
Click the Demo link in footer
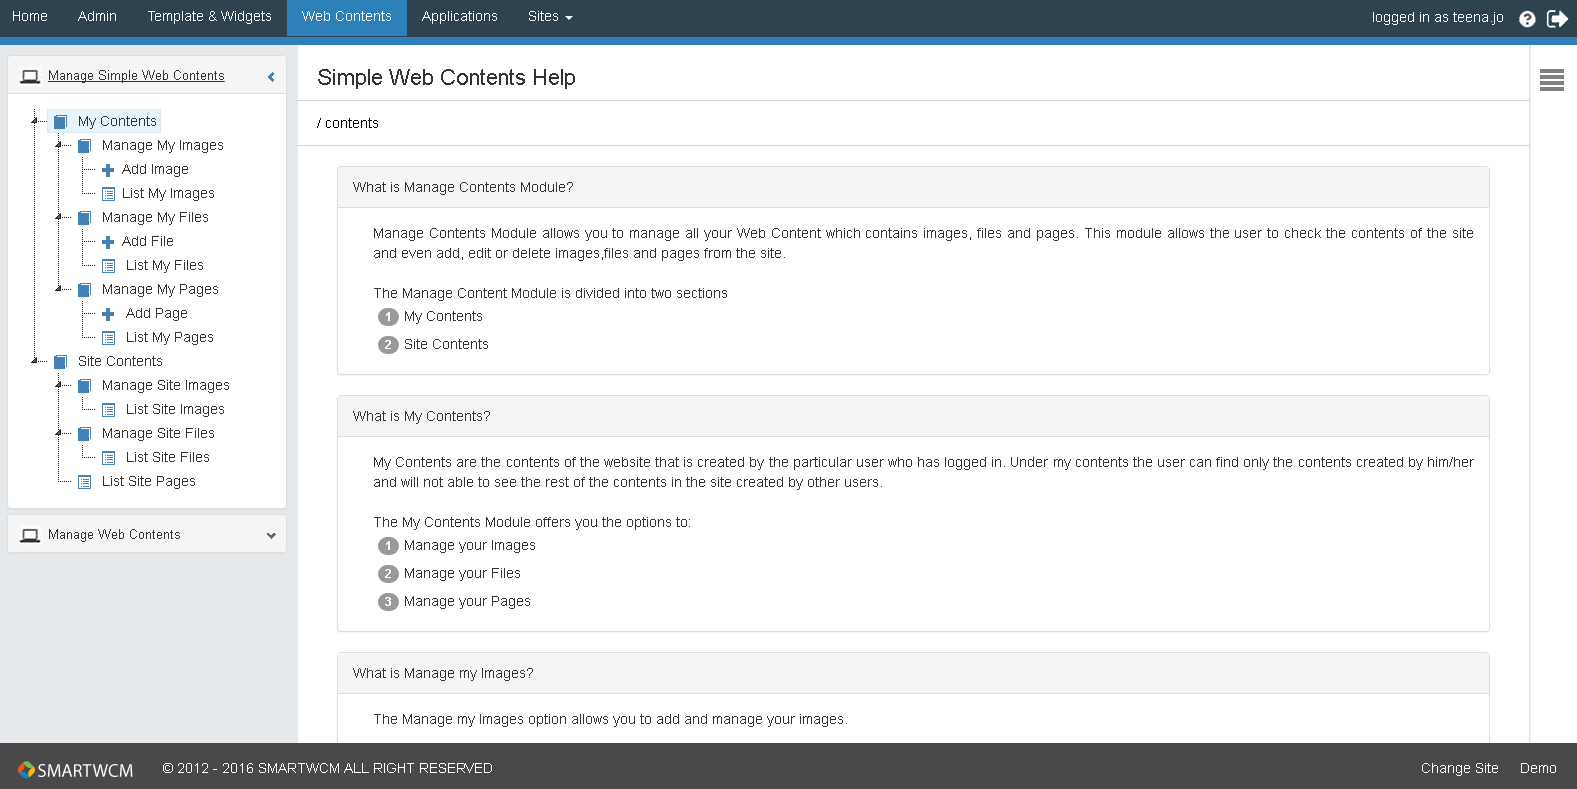pos(1537,768)
